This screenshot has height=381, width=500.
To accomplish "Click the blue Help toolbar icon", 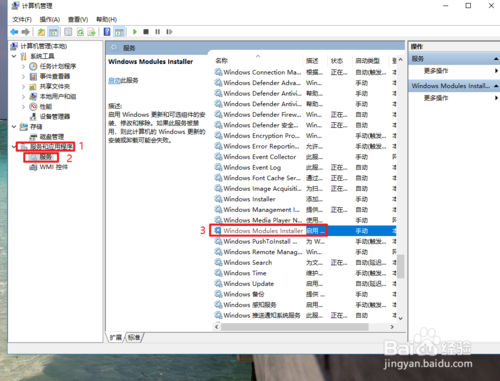I will [x=107, y=32].
